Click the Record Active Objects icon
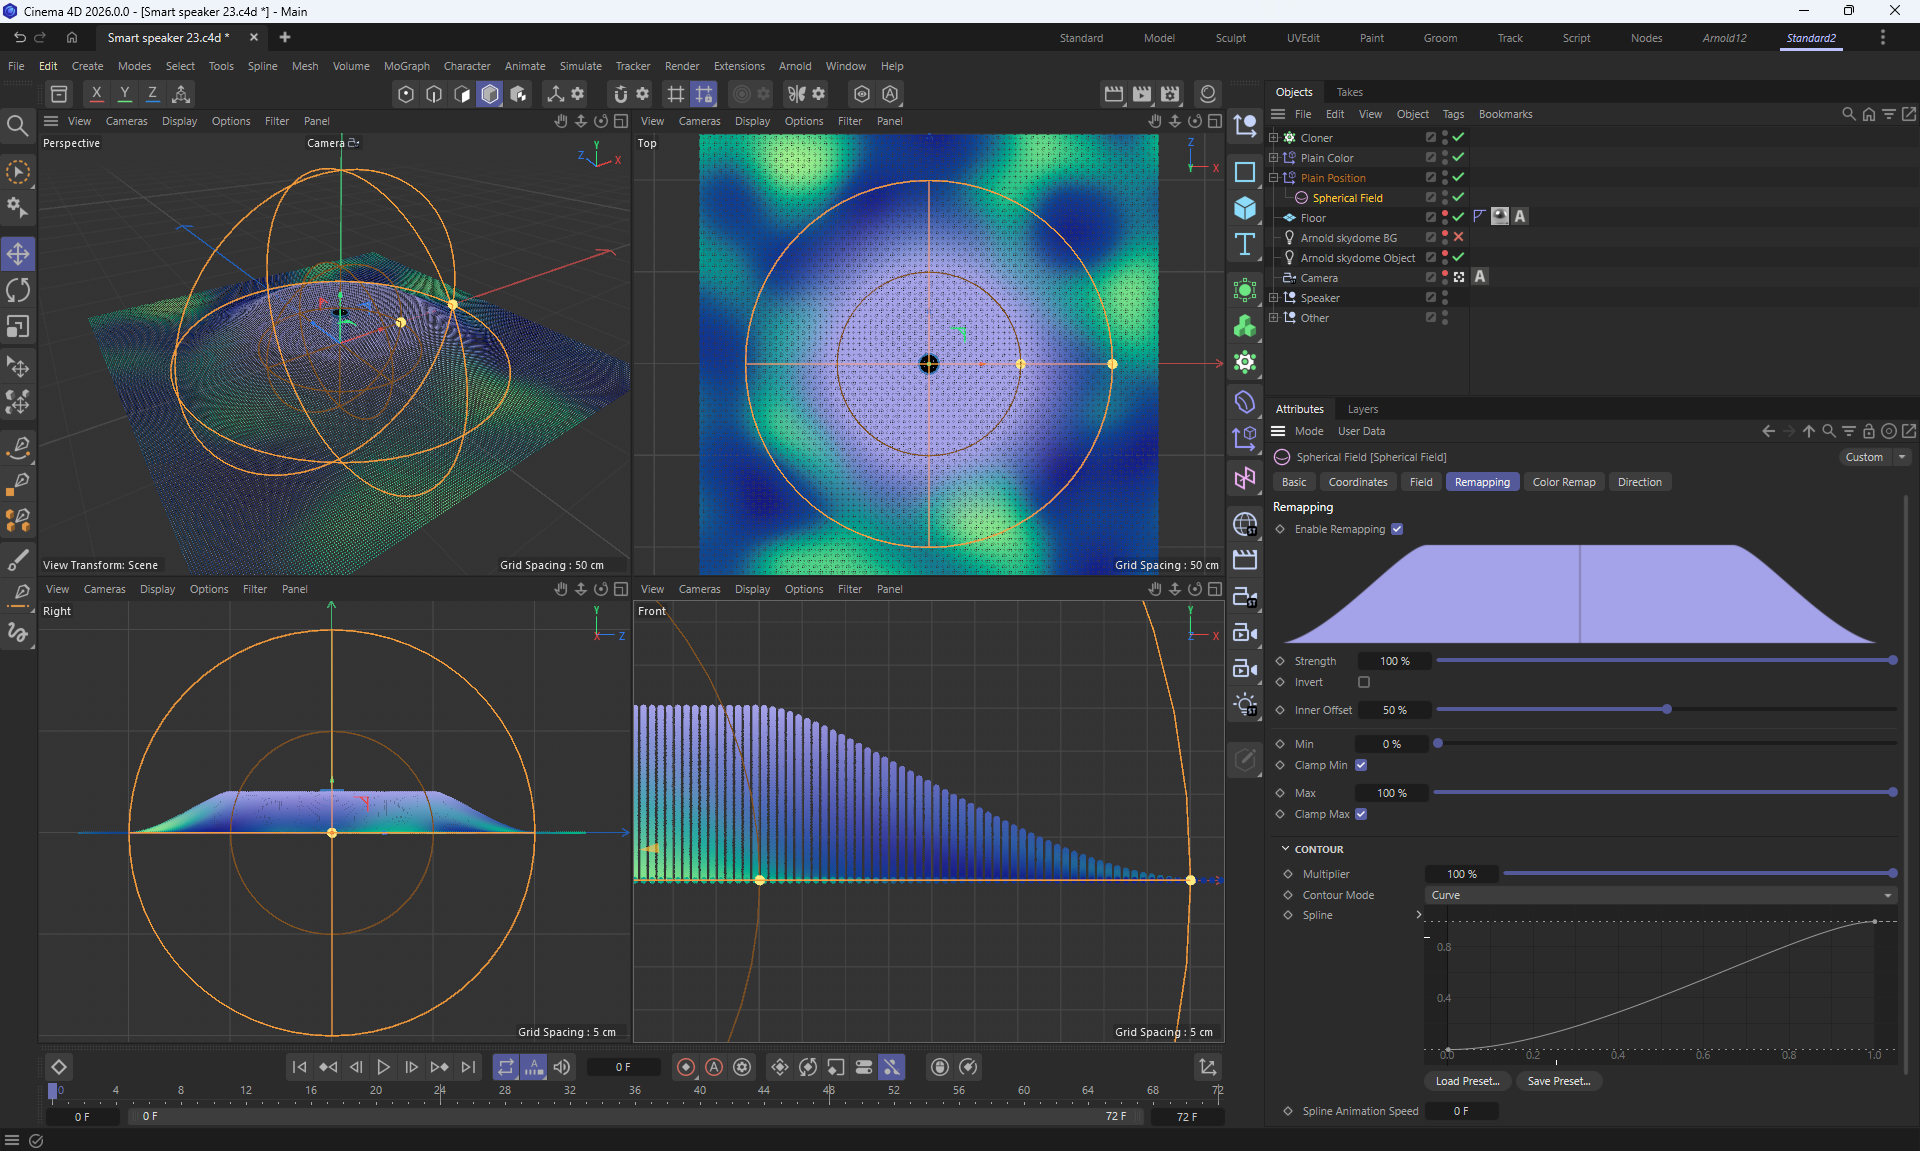1920x1151 pixels. point(686,1067)
